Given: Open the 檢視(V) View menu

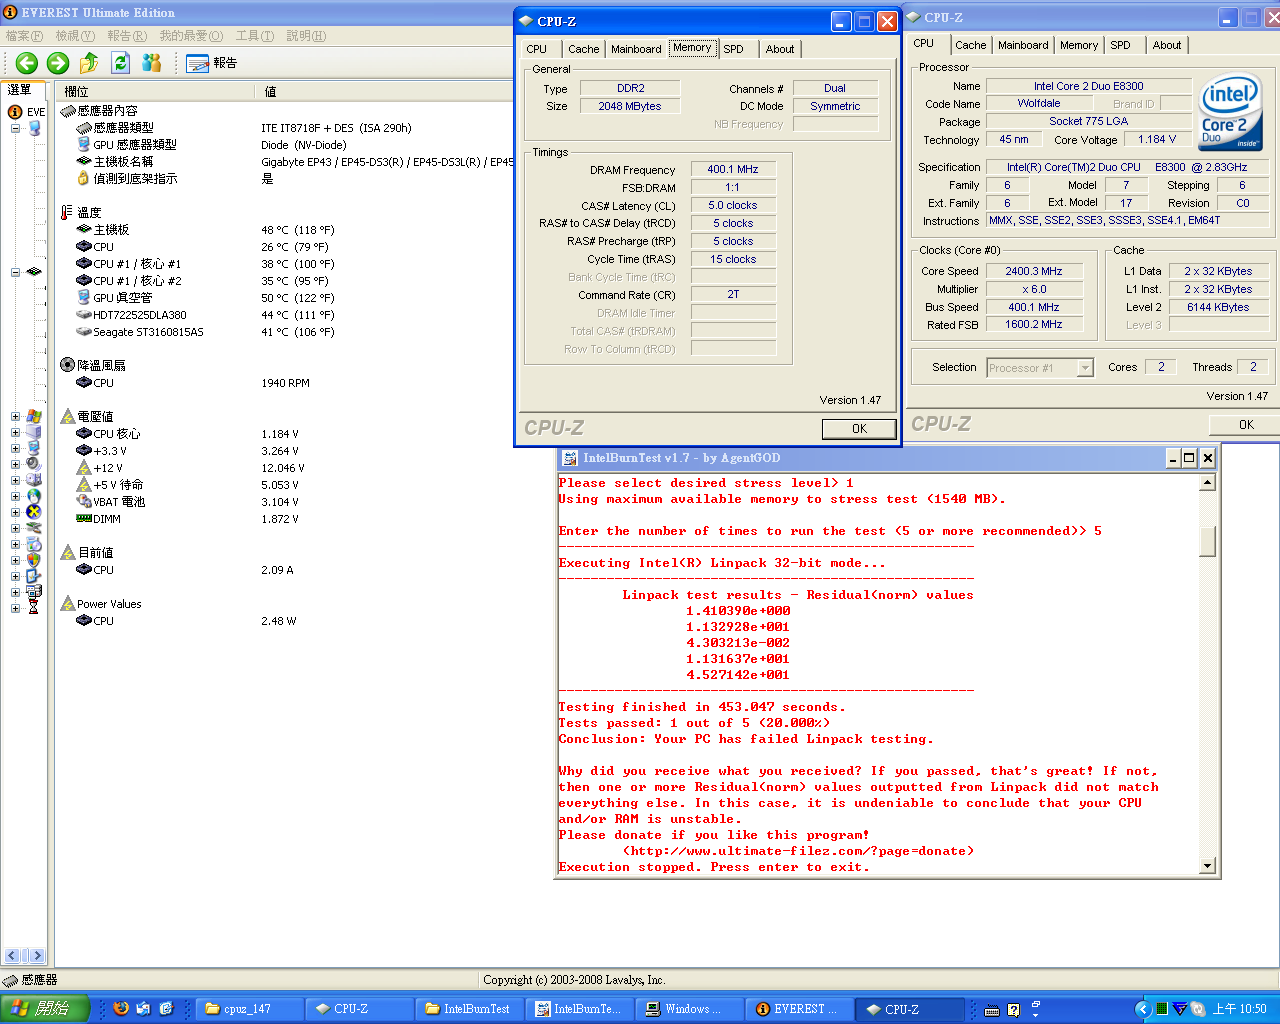Looking at the screenshot, I should [75, 36].
